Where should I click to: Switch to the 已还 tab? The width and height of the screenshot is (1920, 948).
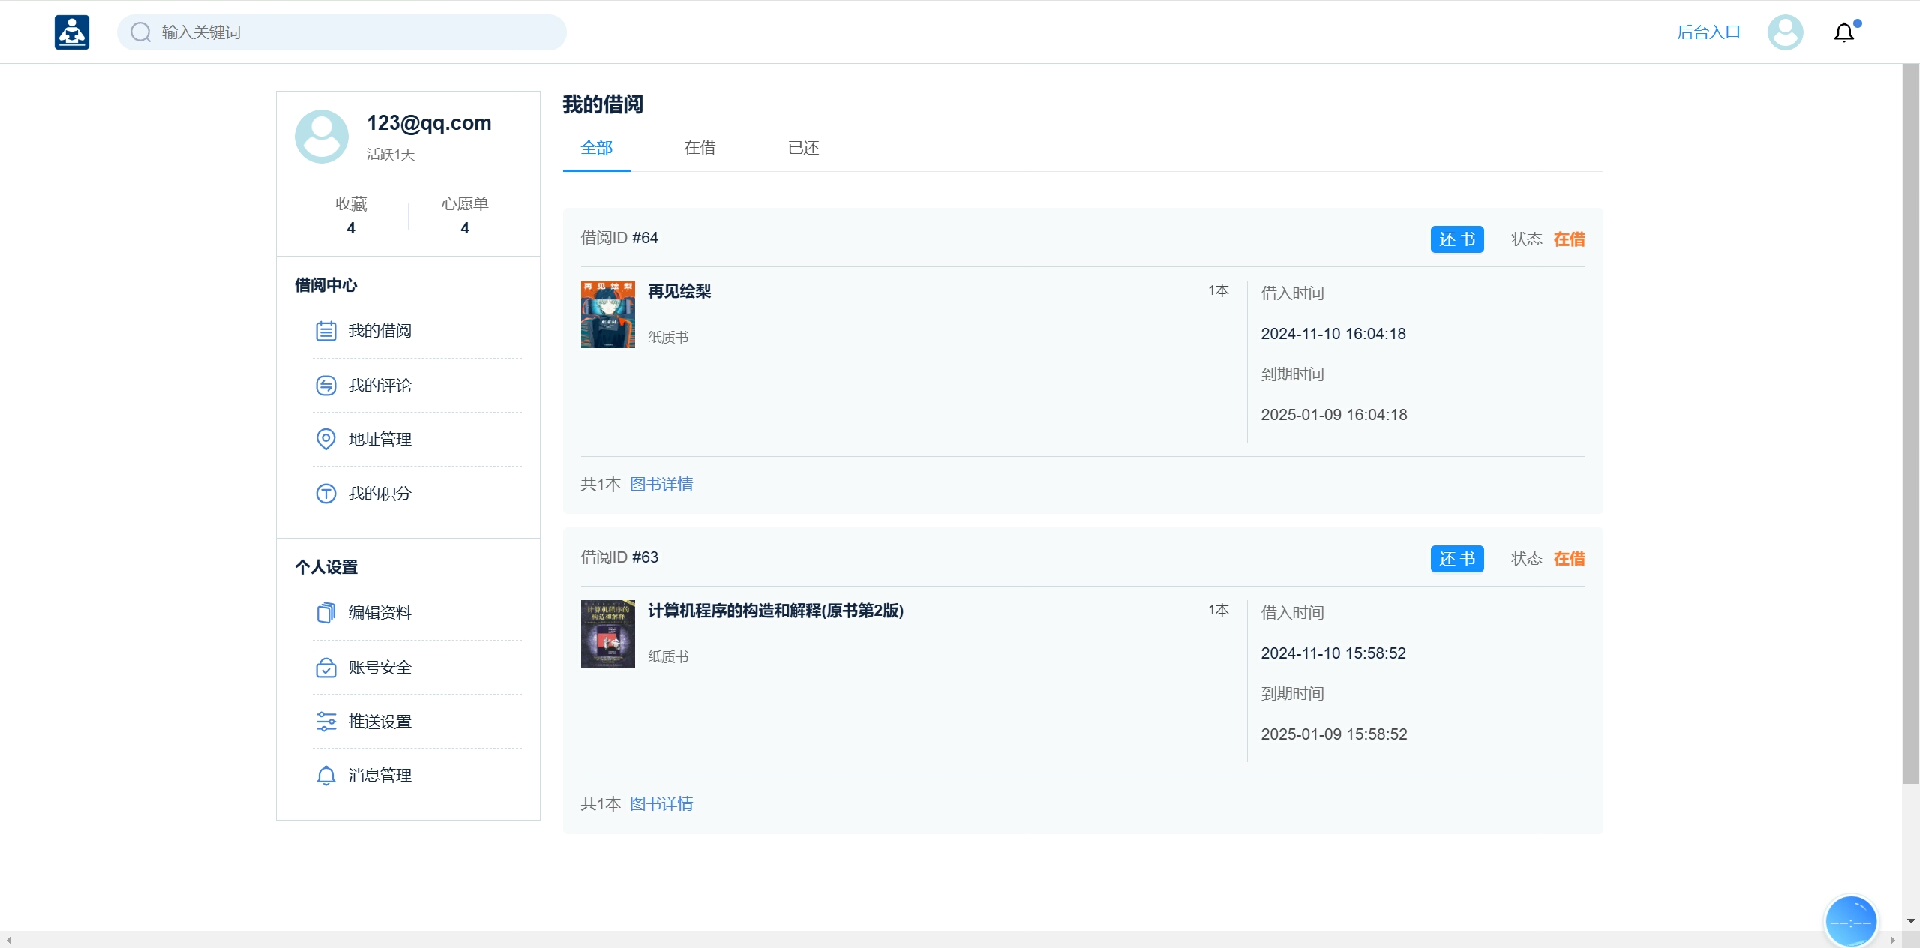[x=804, y=148]
